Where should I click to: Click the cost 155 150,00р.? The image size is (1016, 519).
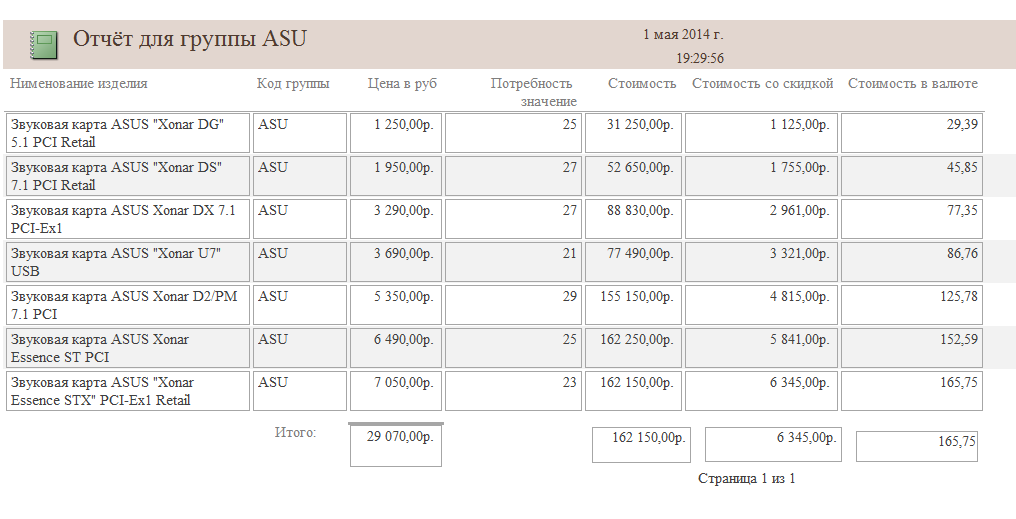tap(634, 305)
